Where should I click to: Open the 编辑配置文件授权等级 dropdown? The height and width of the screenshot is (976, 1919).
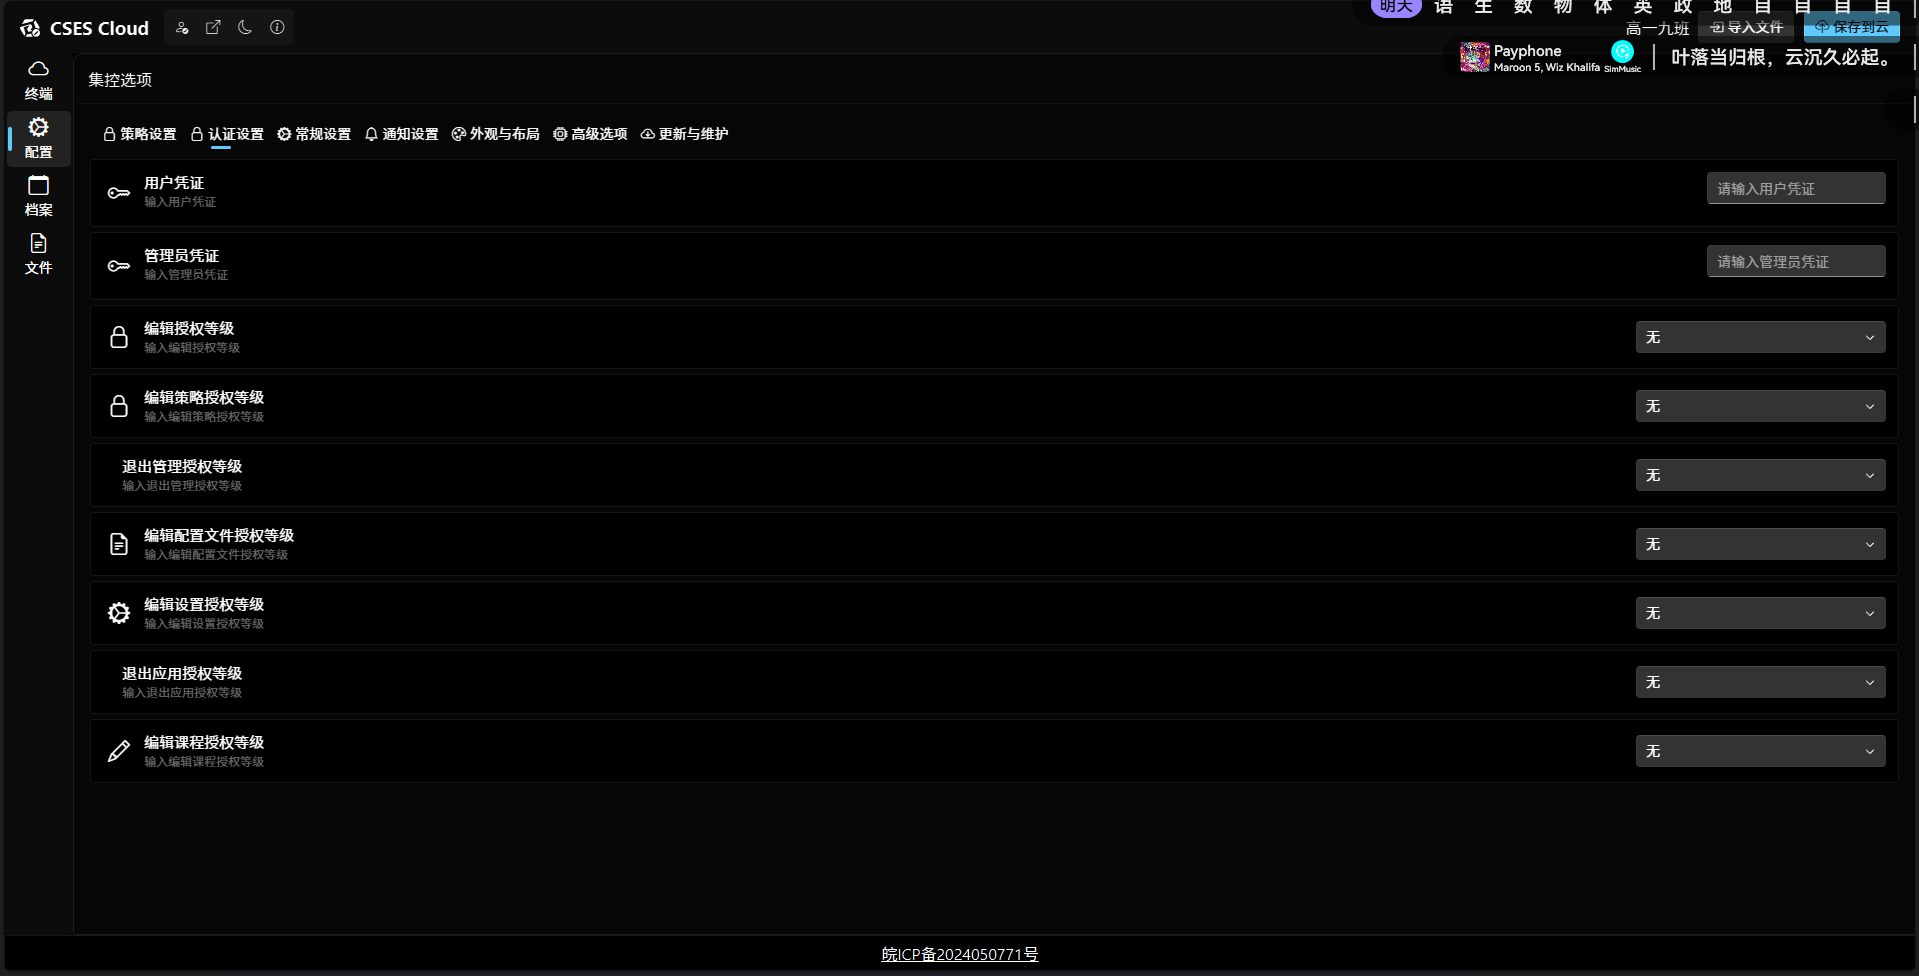1760,545
